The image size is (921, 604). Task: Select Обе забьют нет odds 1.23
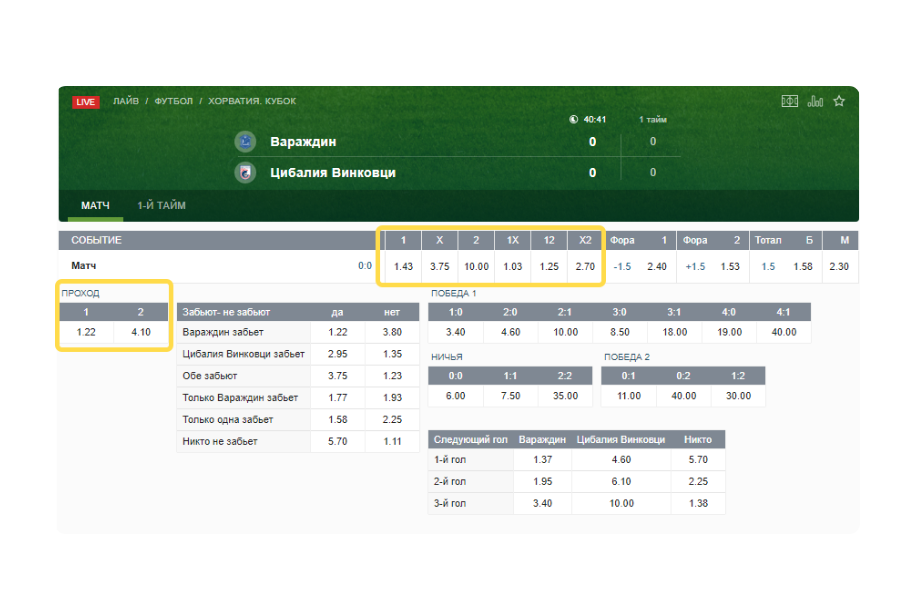(x=392, y=376)
